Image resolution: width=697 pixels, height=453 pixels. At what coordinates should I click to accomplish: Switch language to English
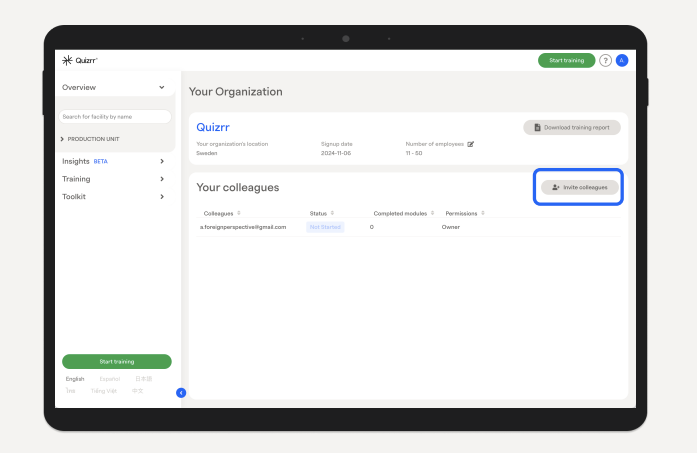(x=75, y=379)
